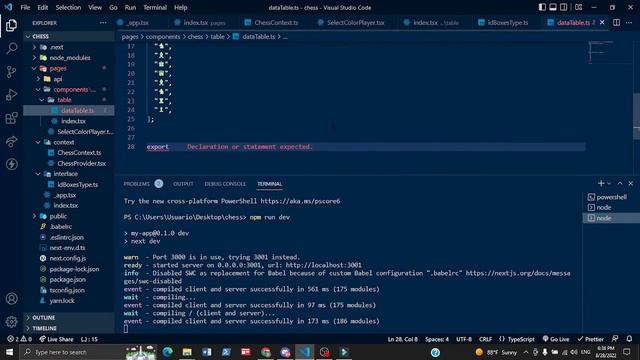Open the Help menu

coord(180,7)
